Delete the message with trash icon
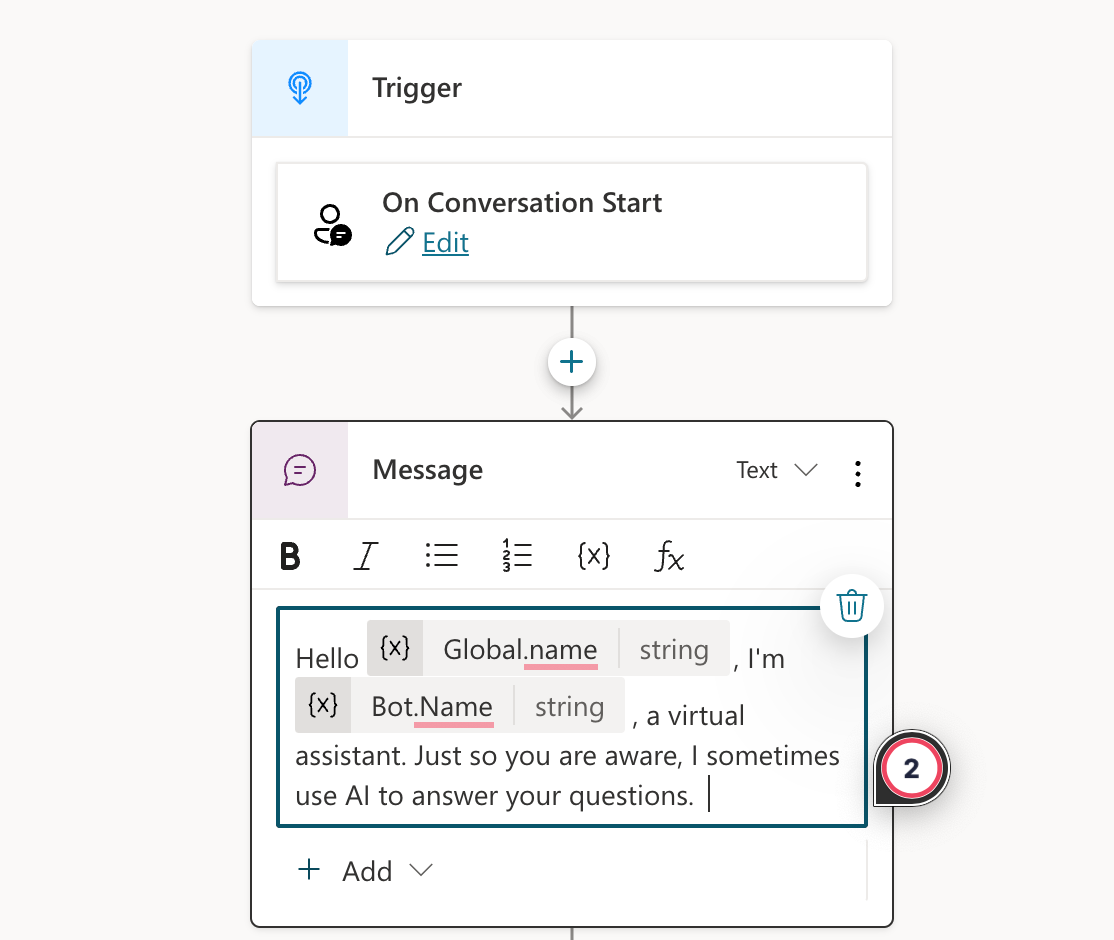1114x940 pixels. (851, 606)
